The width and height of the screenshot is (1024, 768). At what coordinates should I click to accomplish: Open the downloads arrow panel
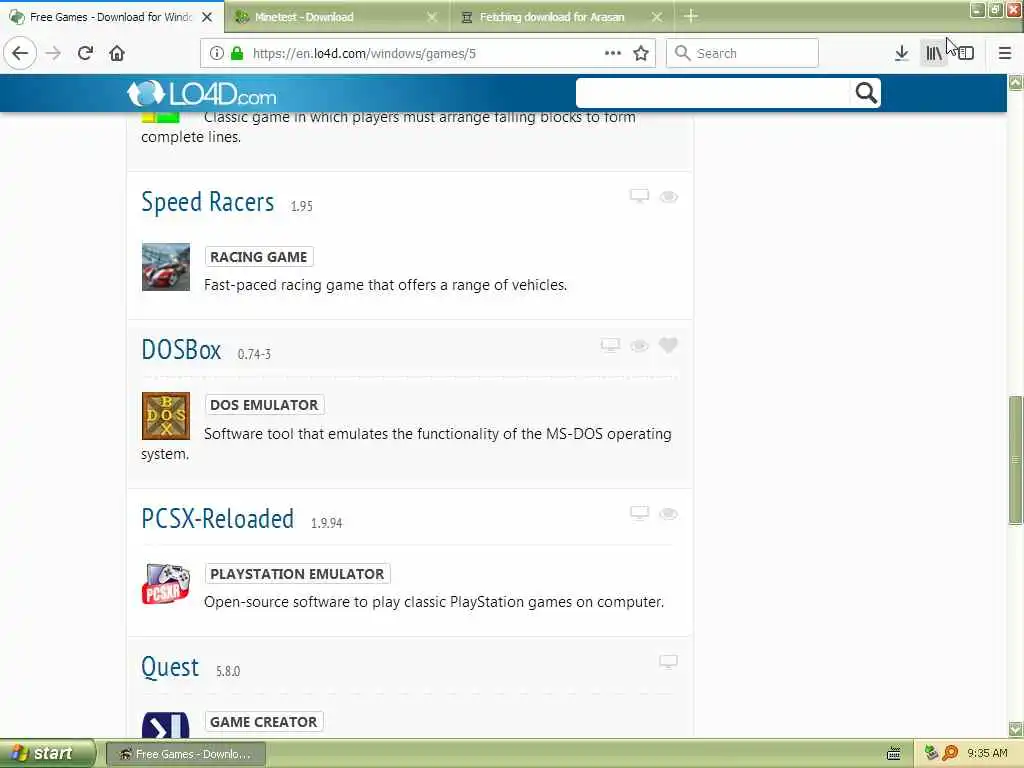point(901,53)
